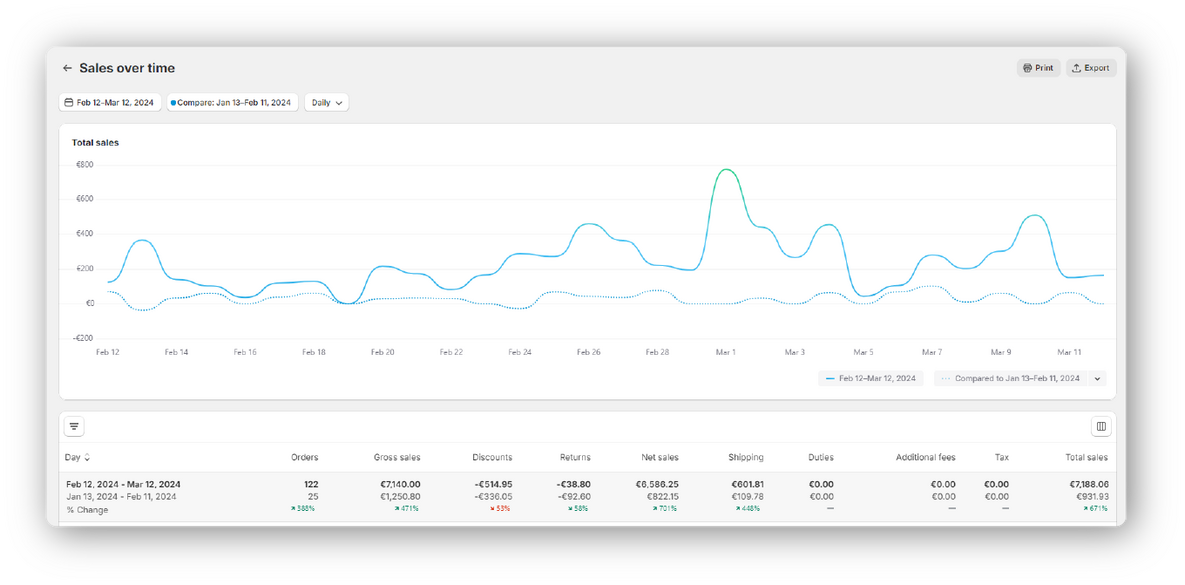
Task: Open the column customization icon on the table
Action: tap(1101, 425)
